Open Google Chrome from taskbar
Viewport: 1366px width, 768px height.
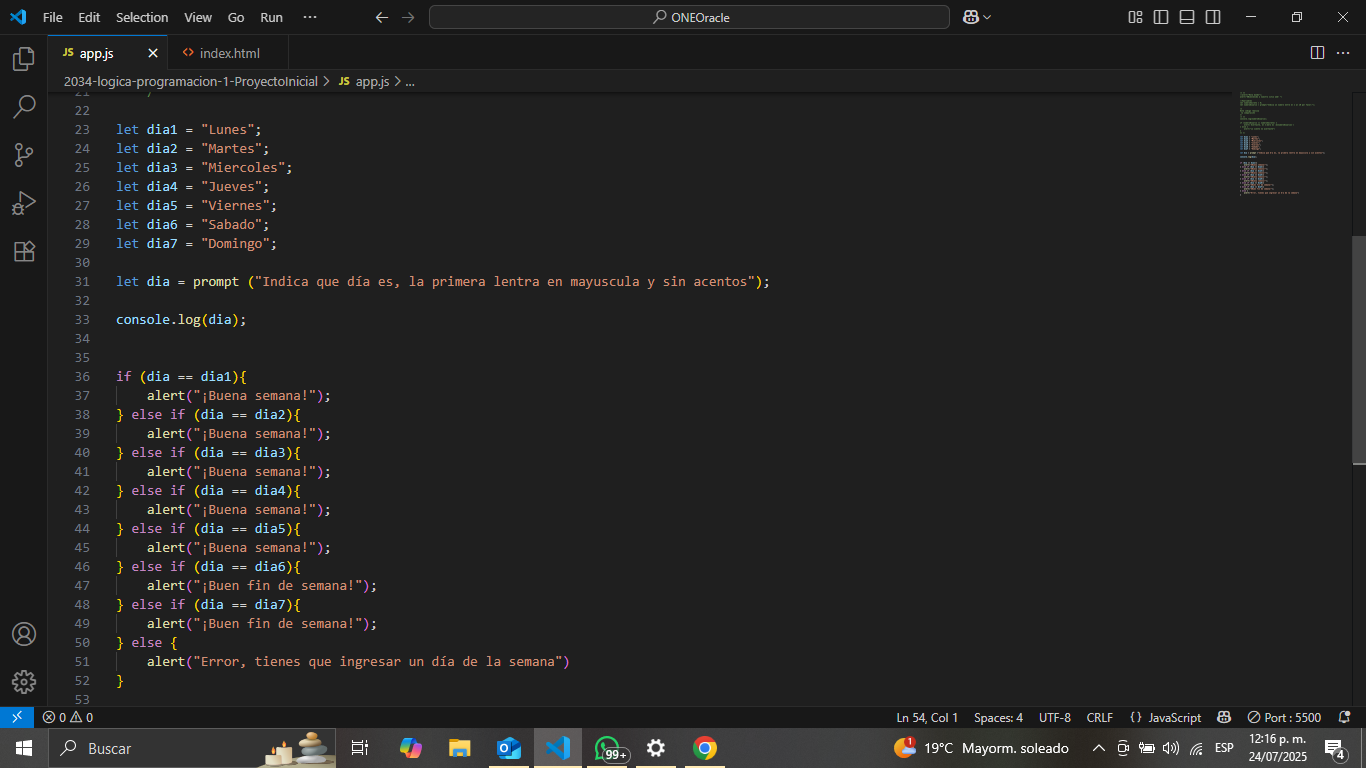pyautogui.click(x=705, y=748)
